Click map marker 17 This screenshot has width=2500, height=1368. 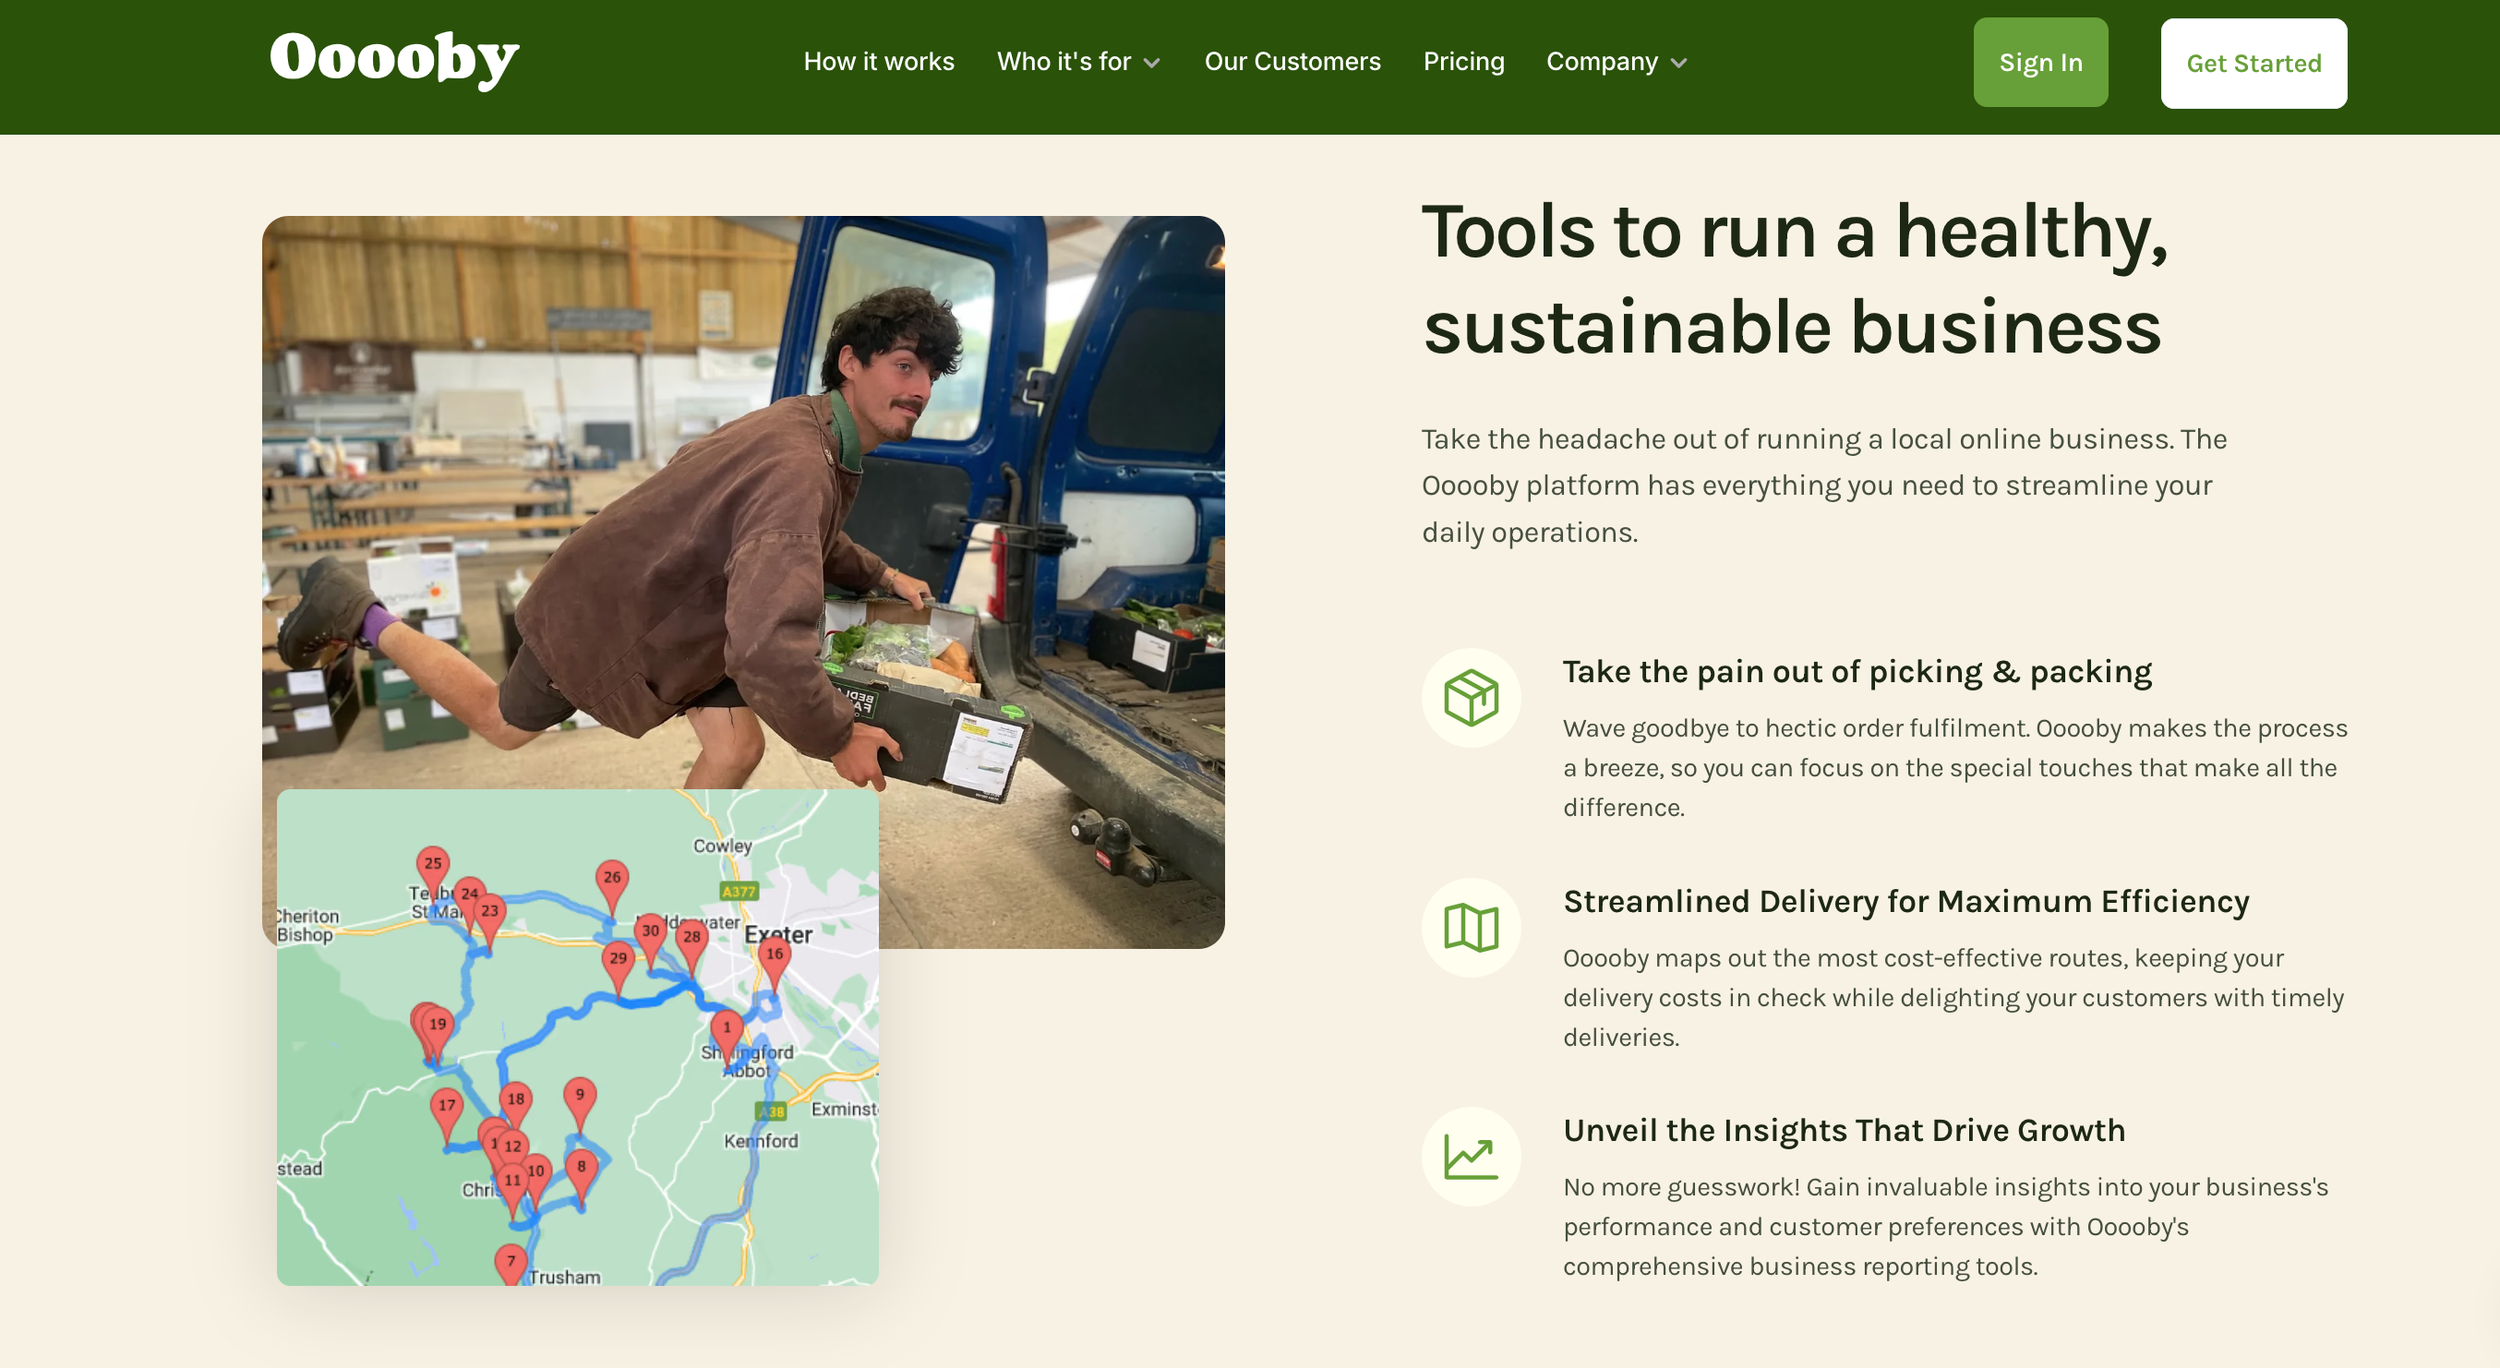pyautogui.click(x=447, y=1106)
